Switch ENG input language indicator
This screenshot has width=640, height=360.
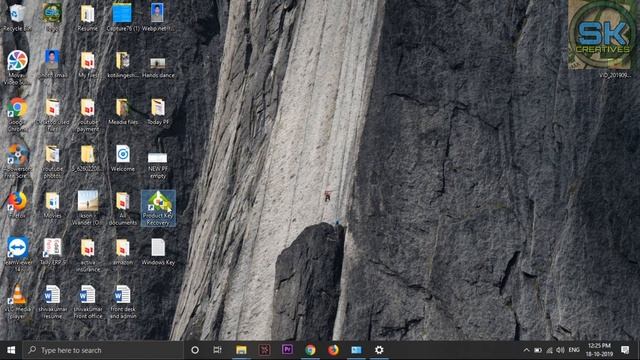click(x=574, y=350)
